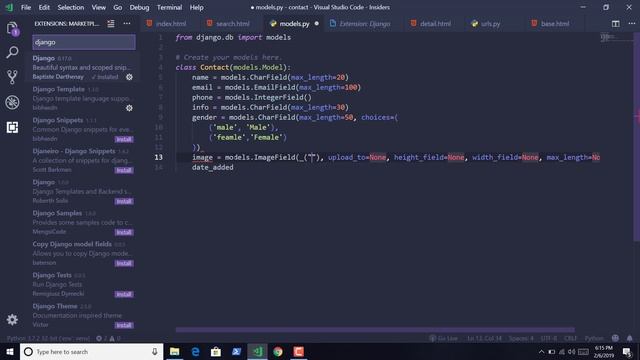Open the Terminal menu
Viewport: 640px width, 360px height.
(x=169, y=7)
